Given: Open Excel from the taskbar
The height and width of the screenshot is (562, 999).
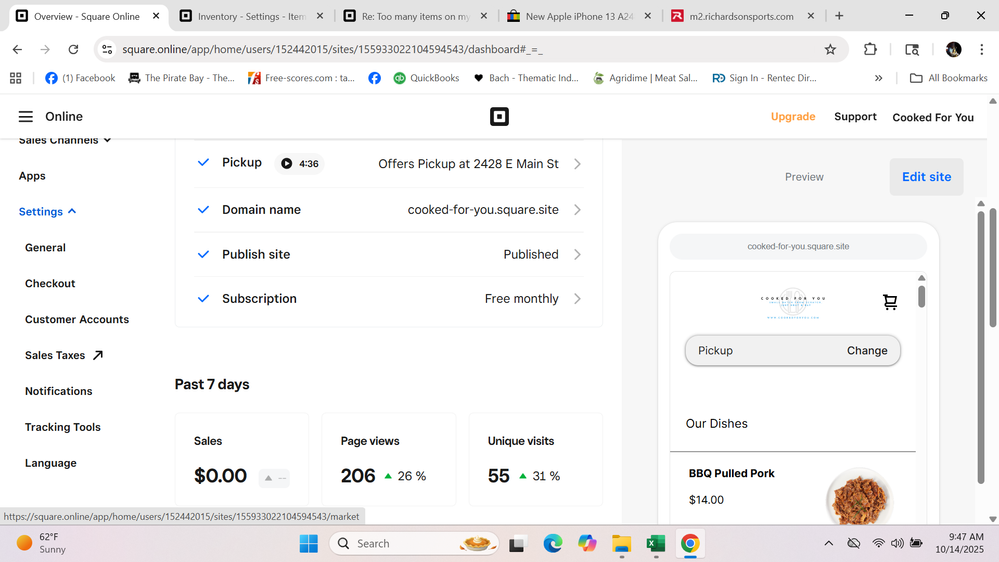Looking at the screenshot, I should (x=655, y=543).
